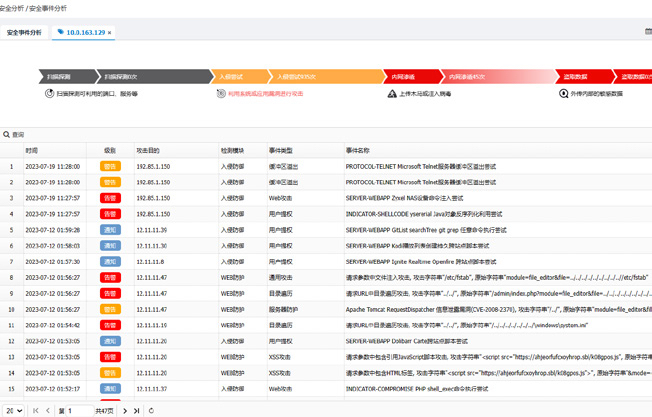Jump to the first page of results
Image resolution: width=652 pixels, height=417 pixels.
36,411
